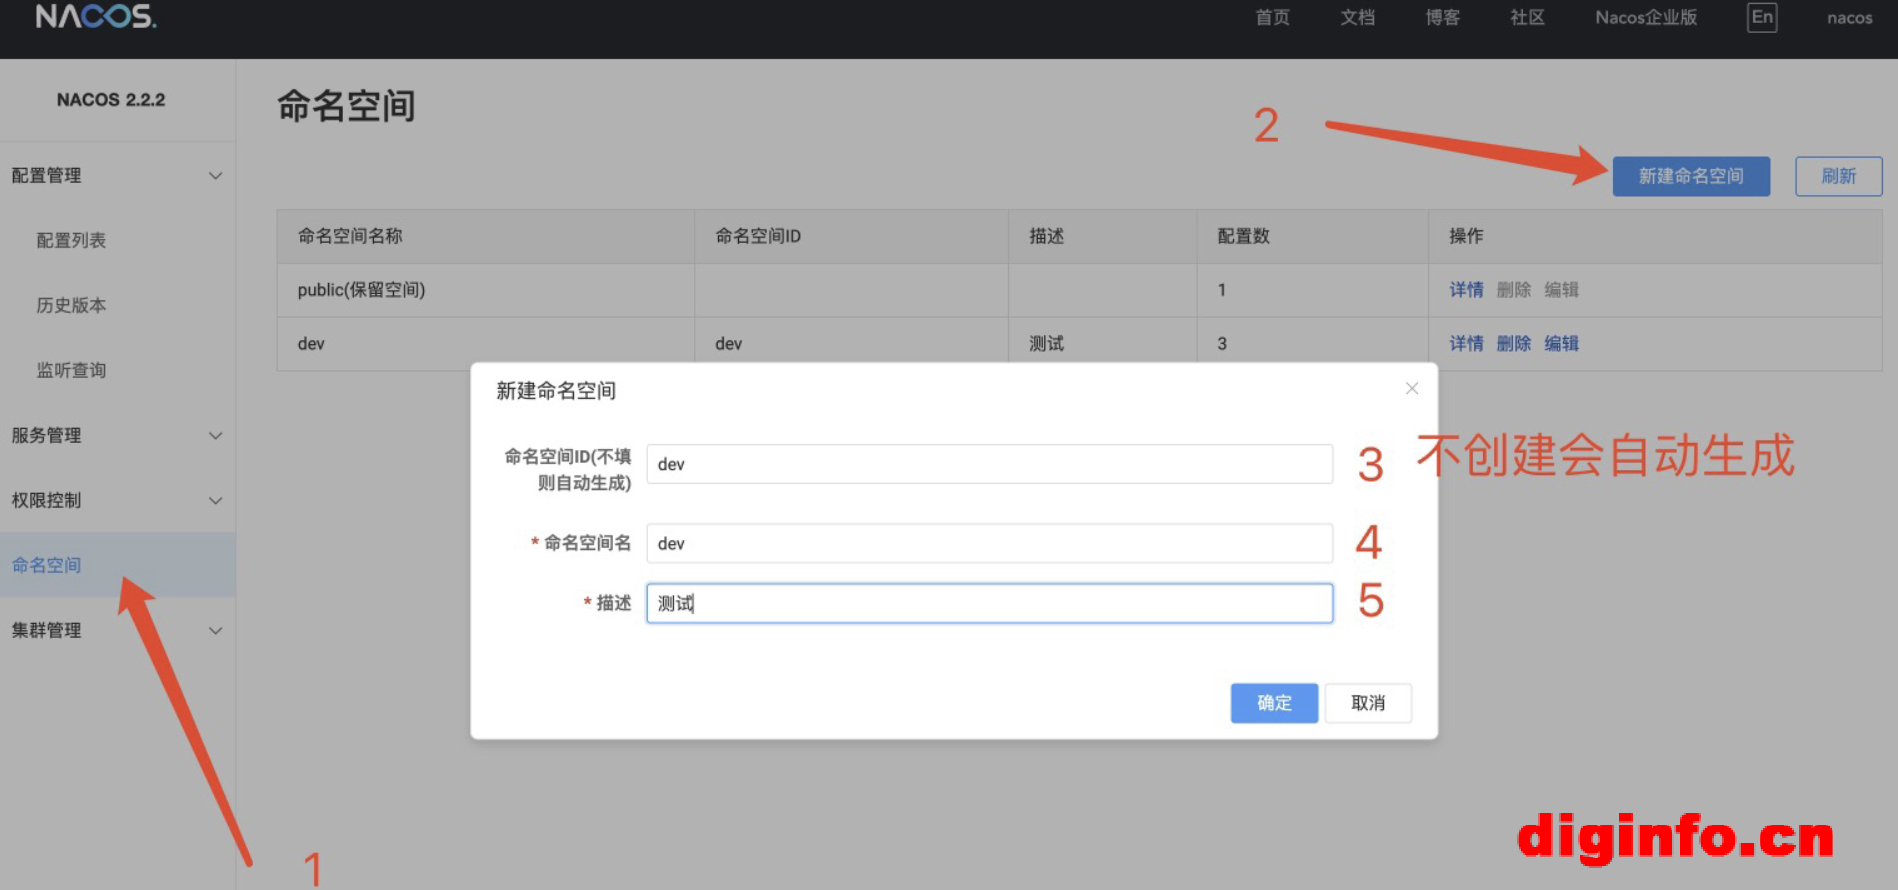The image size is (1898, 890).
Task: Click the 配置管理 menu label
Action: (46, 176)
